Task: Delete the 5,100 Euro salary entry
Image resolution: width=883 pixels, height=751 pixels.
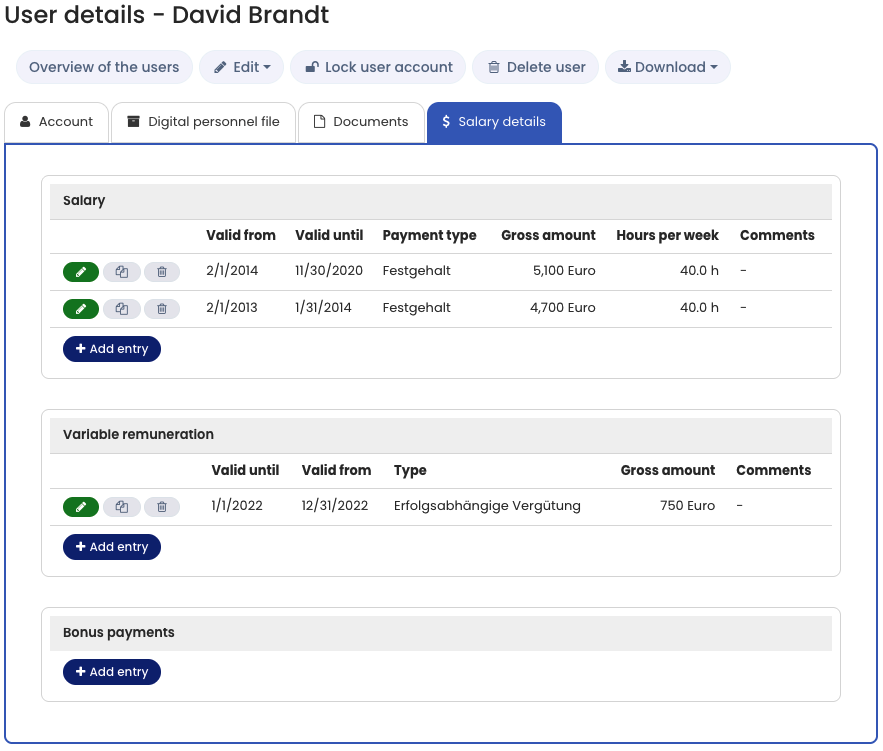Action: (x=162, y=272)
